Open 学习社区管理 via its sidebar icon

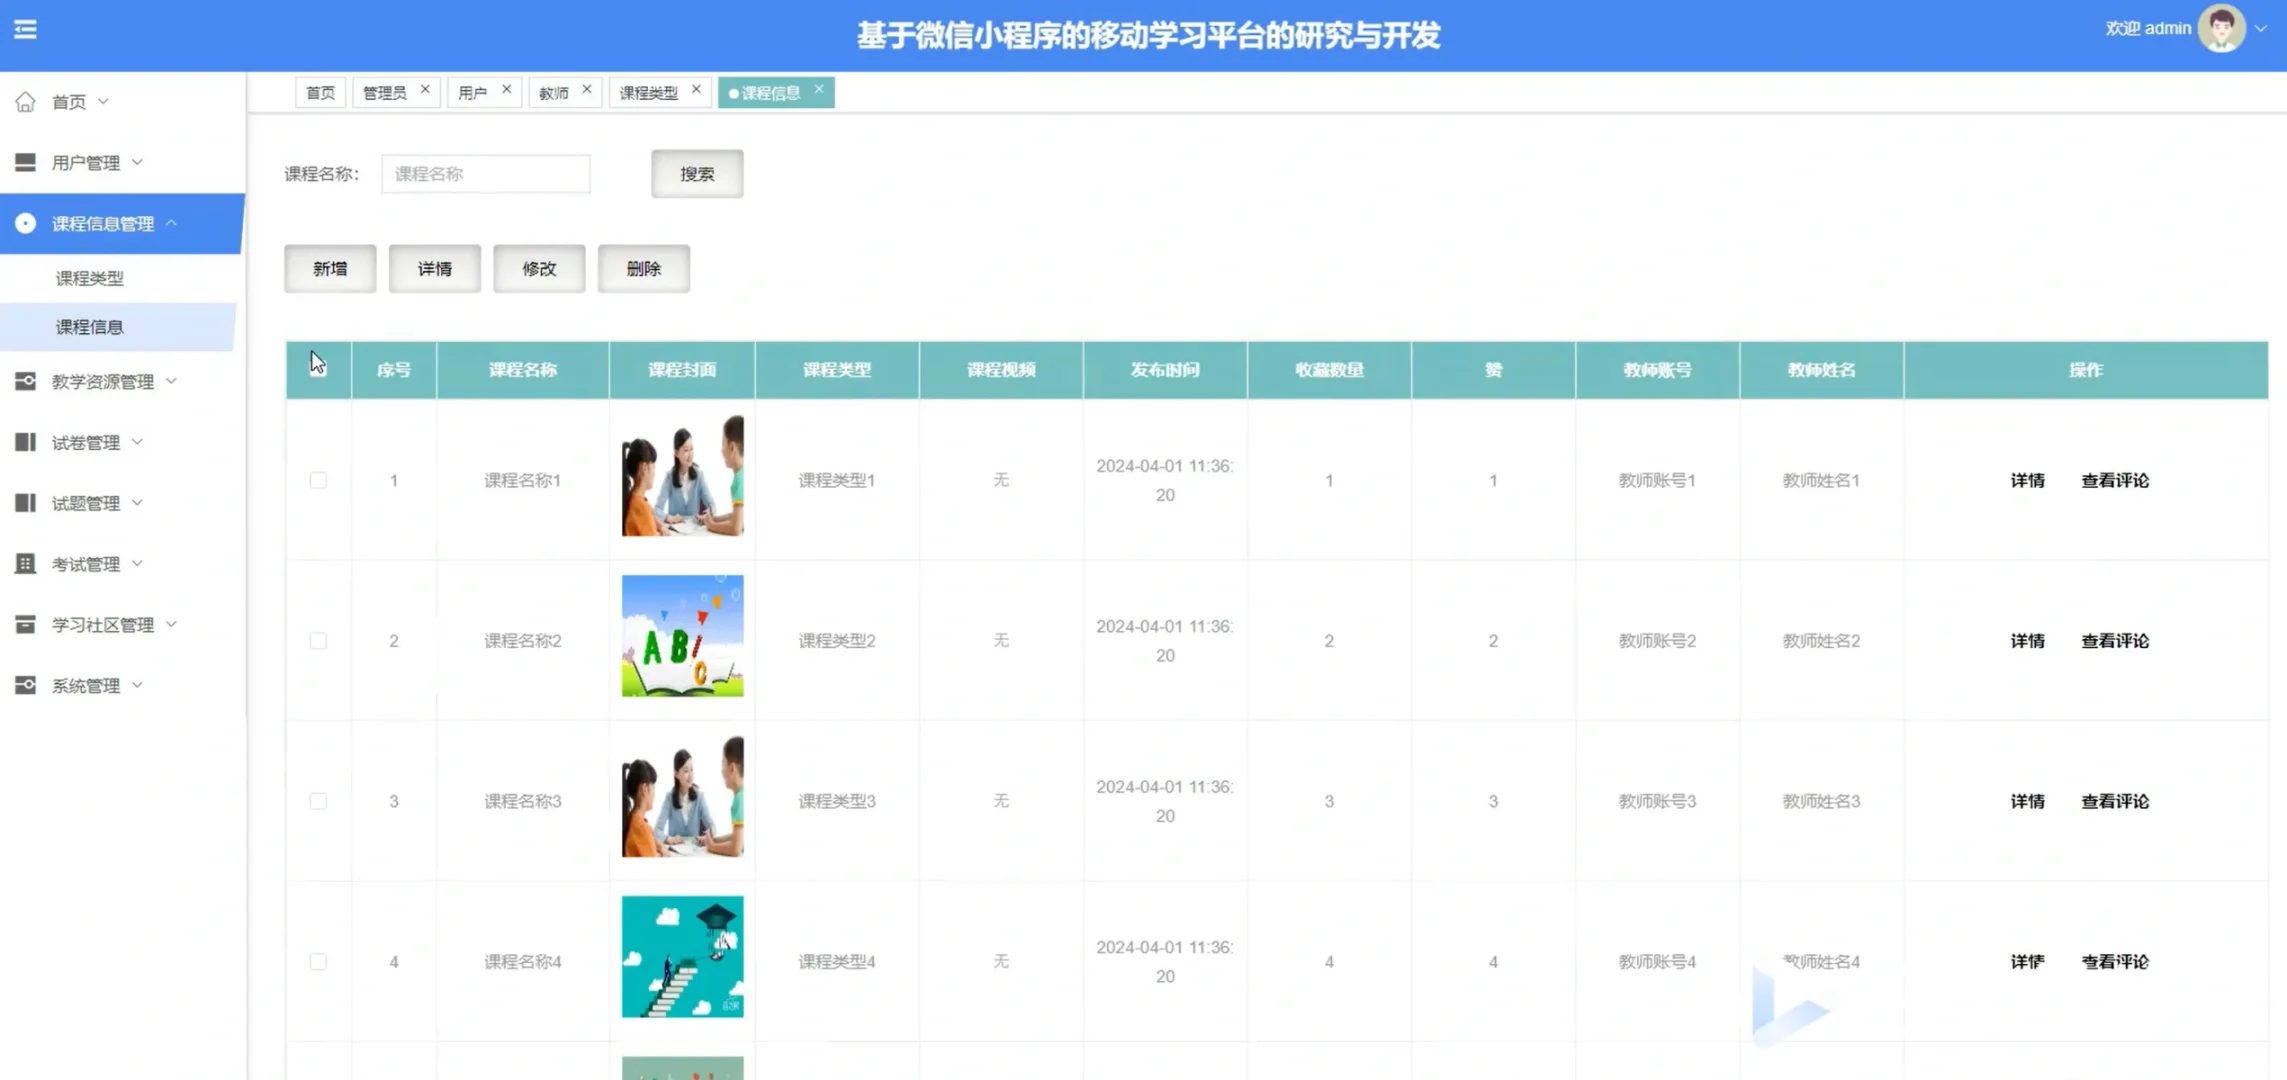[25, 624]
